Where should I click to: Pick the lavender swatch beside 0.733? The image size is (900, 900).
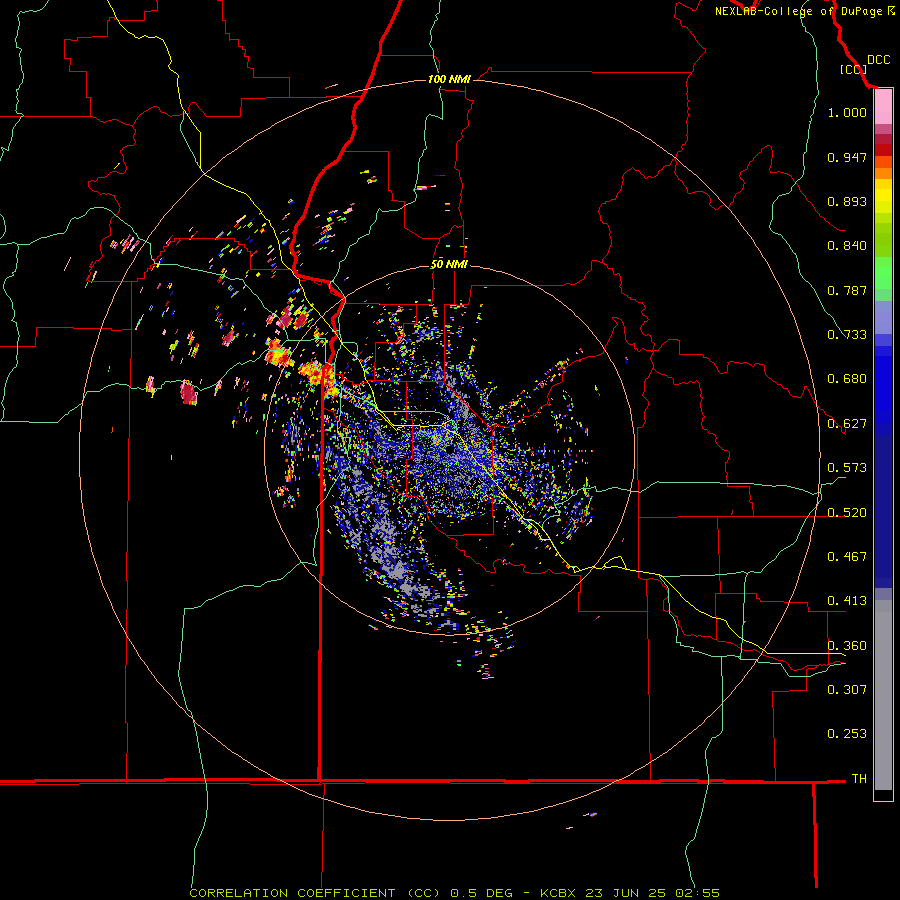(883, 317)
